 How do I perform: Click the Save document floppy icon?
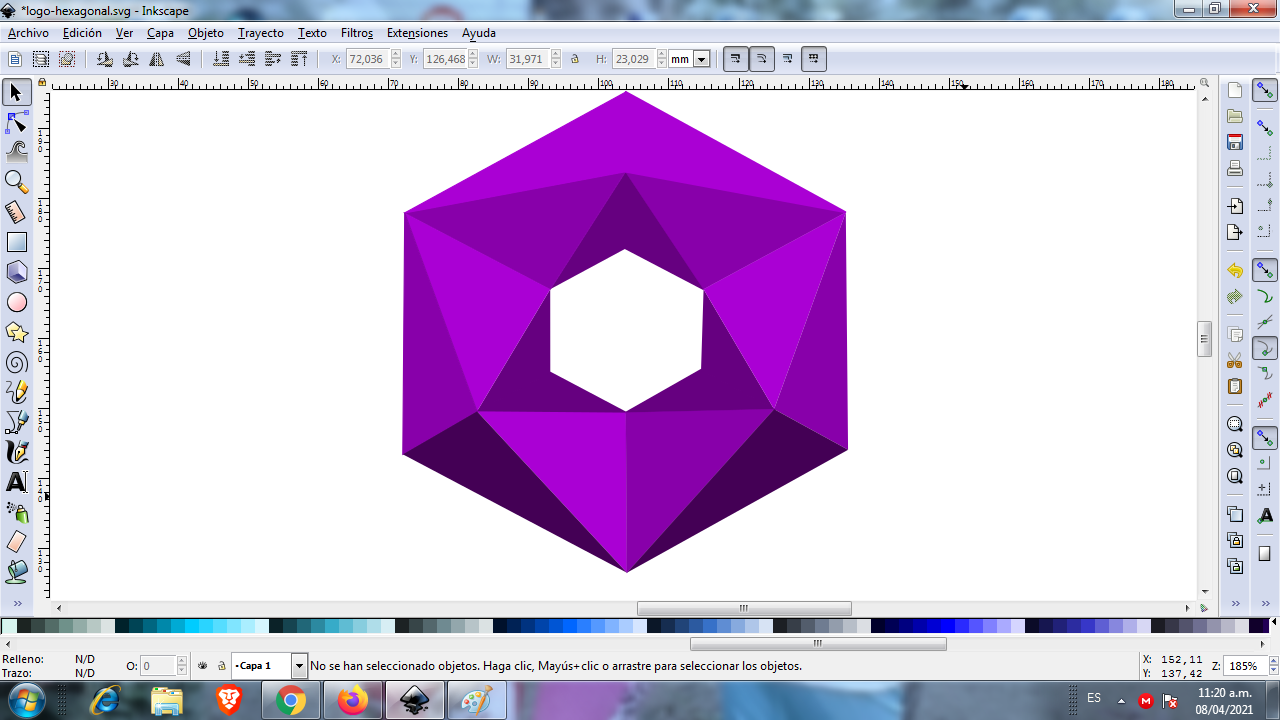1235,142
